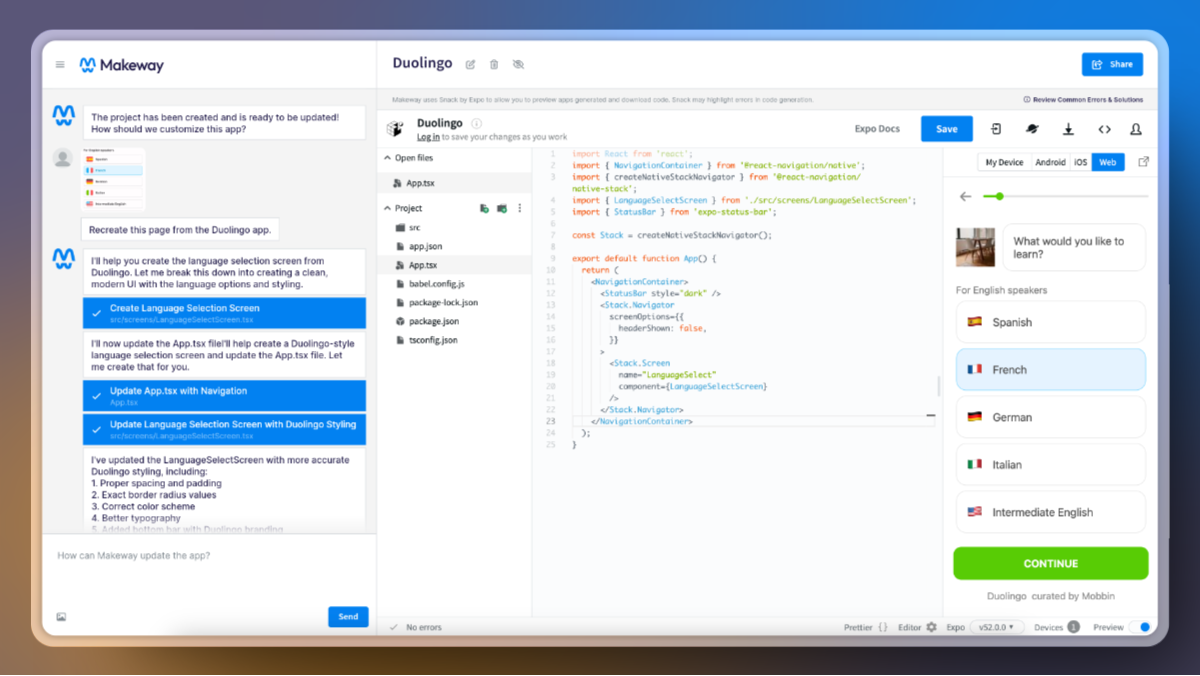Expand the src folder
Viewport: 1200px width, 676px height.
coord(455,227)
